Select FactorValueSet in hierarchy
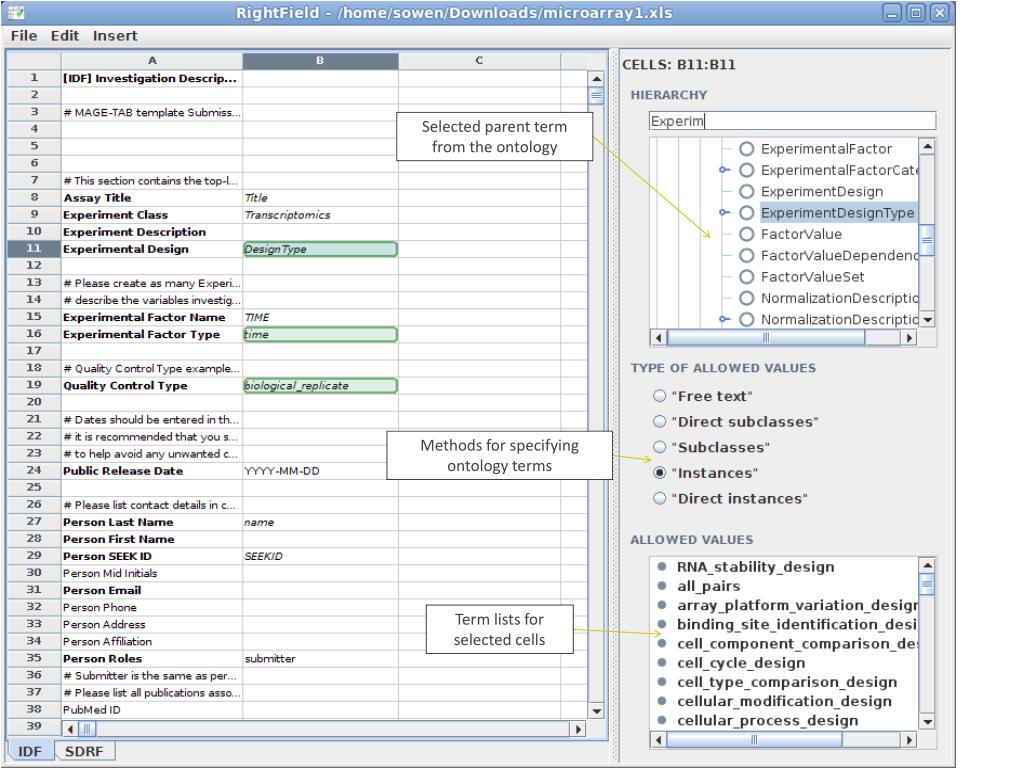 [x=812, y=277]
